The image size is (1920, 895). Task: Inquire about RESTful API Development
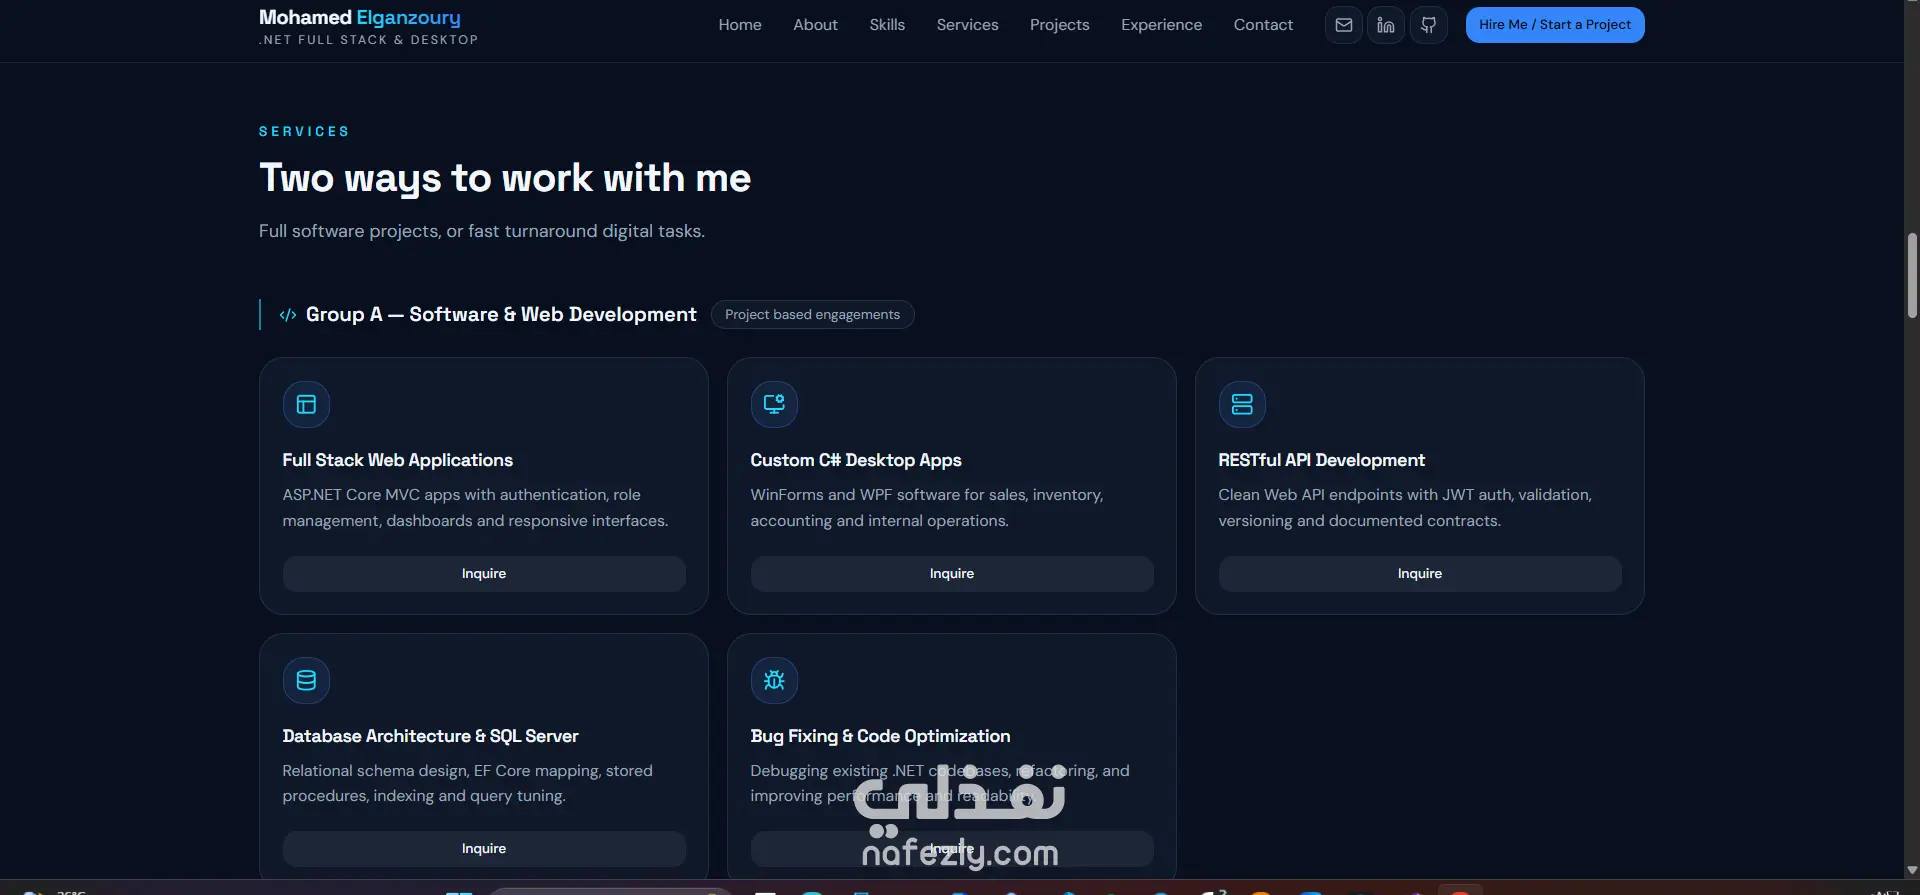click(1420, 574)
